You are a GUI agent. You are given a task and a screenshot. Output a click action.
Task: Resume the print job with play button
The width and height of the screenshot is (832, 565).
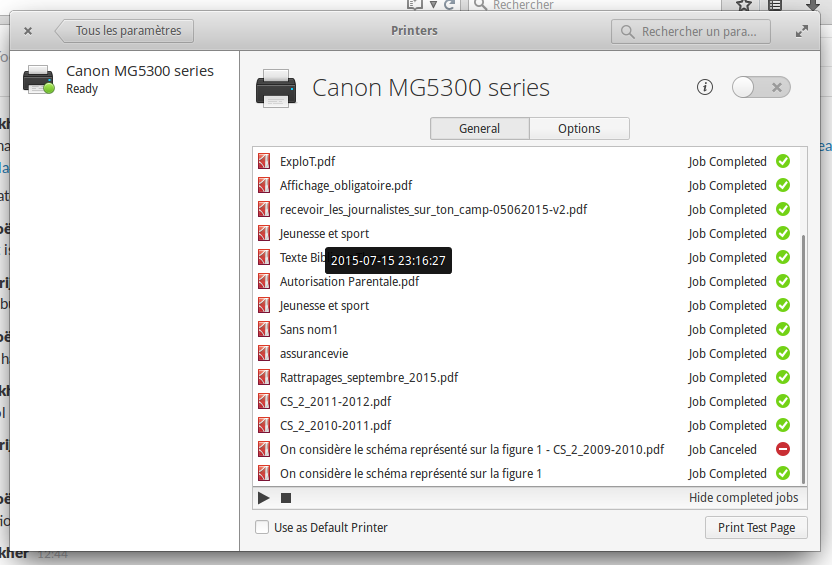pos(264,498)
